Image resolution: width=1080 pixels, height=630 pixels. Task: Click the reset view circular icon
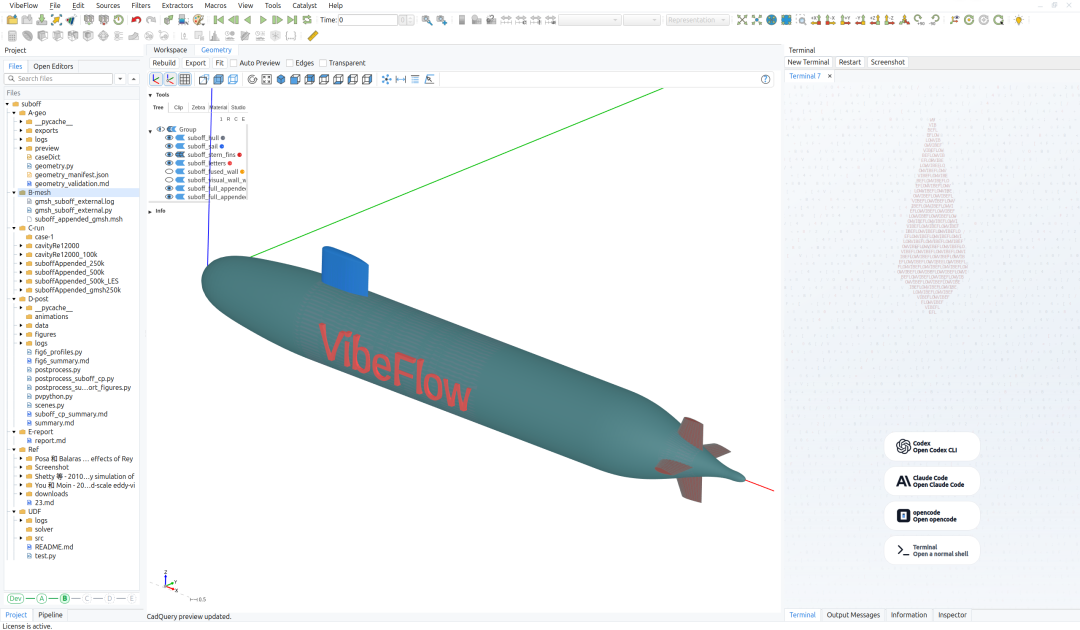coord(252,79)
